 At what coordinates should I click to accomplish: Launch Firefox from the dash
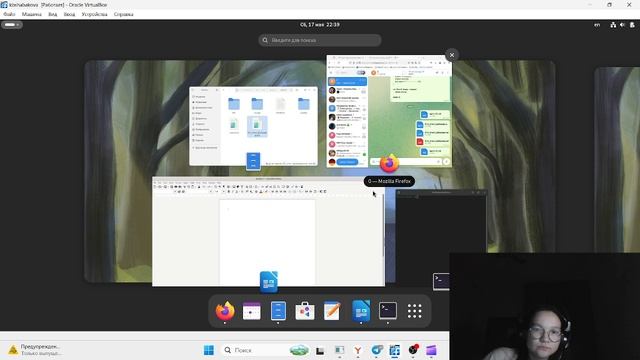(225, 311)
